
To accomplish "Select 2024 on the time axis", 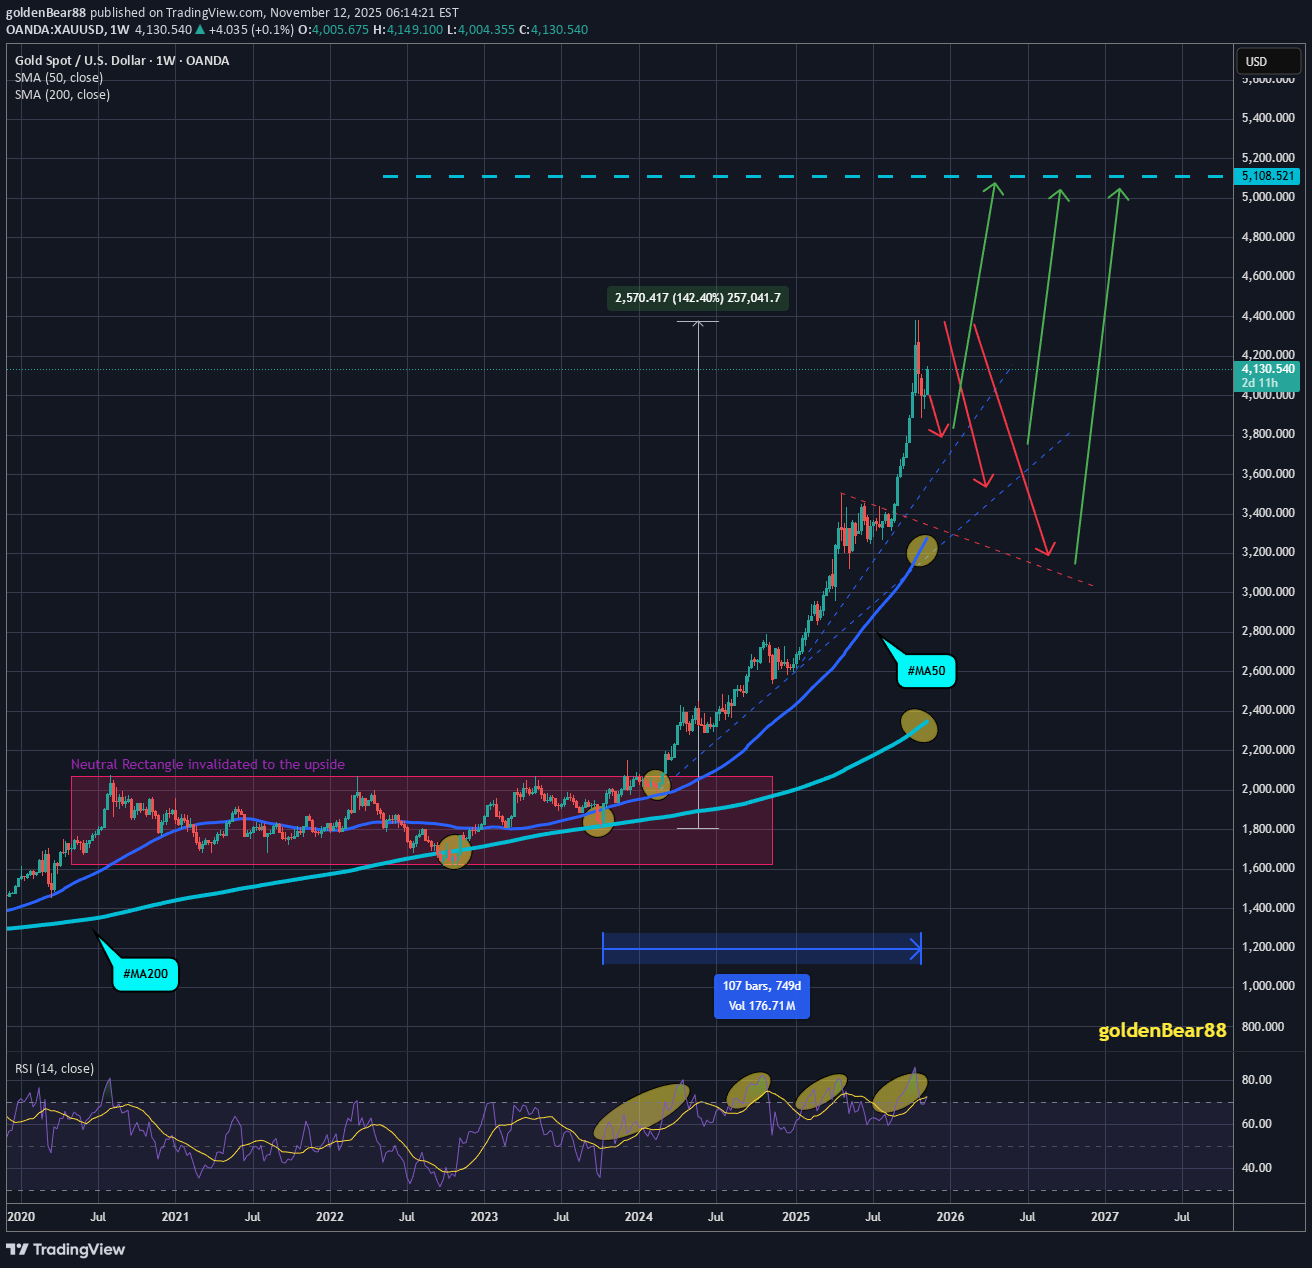I will (638, 1217).
